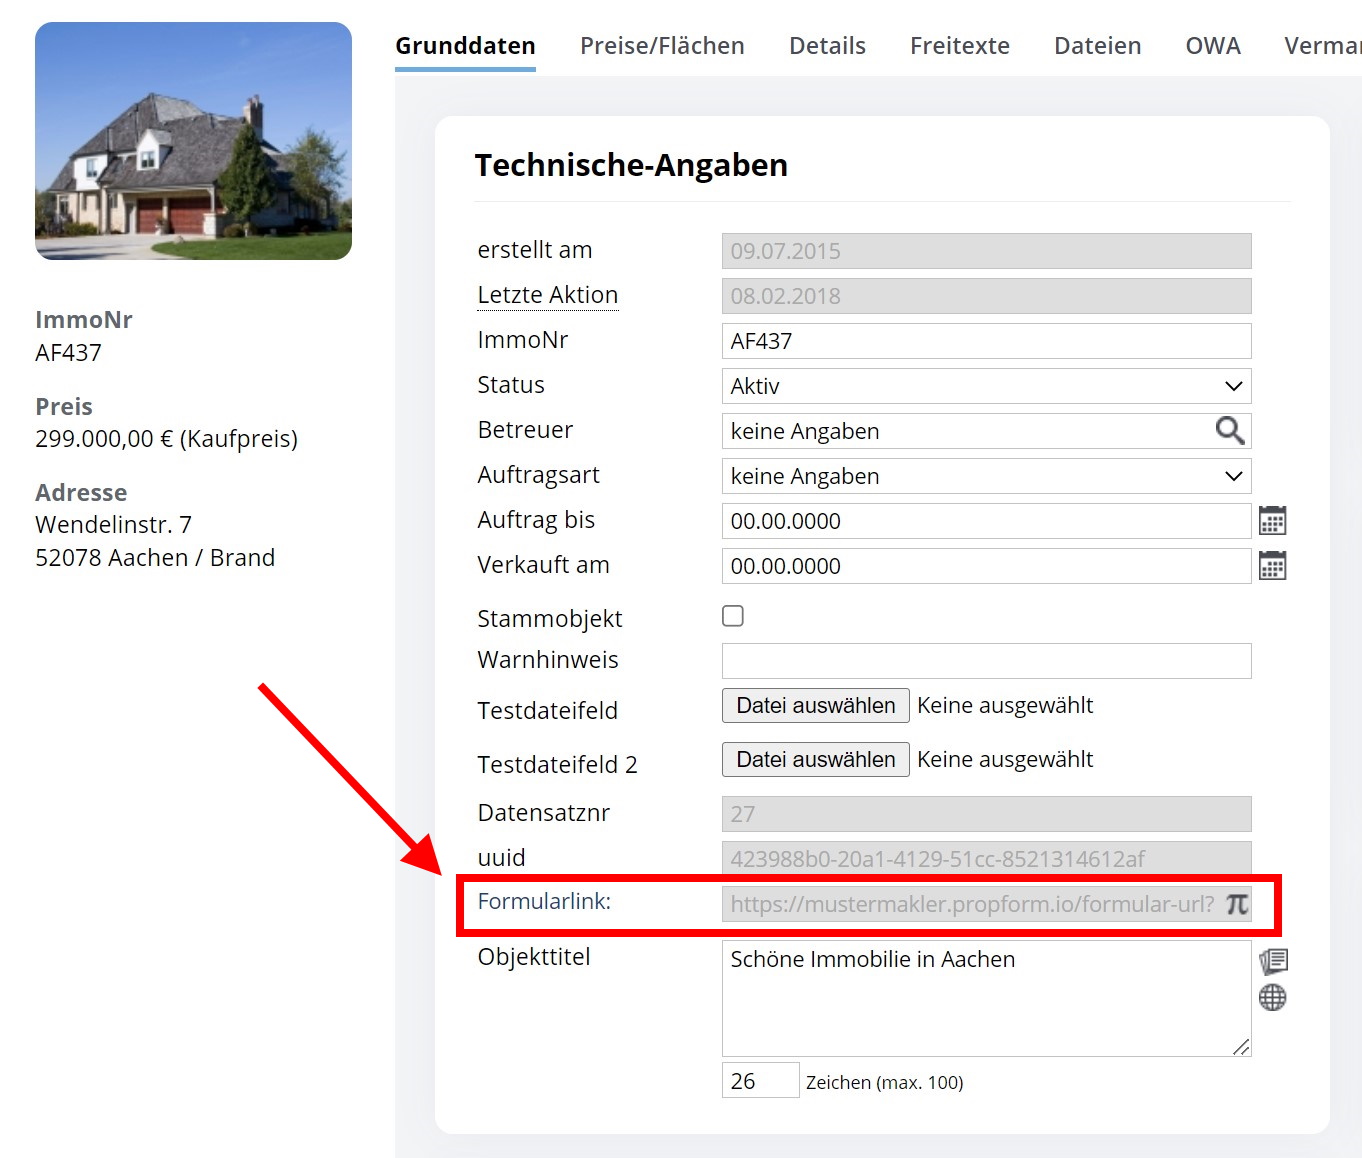Click the globe translation icon beside Objekttitel
The image size is (1362, 1158).
[1273, 997]
